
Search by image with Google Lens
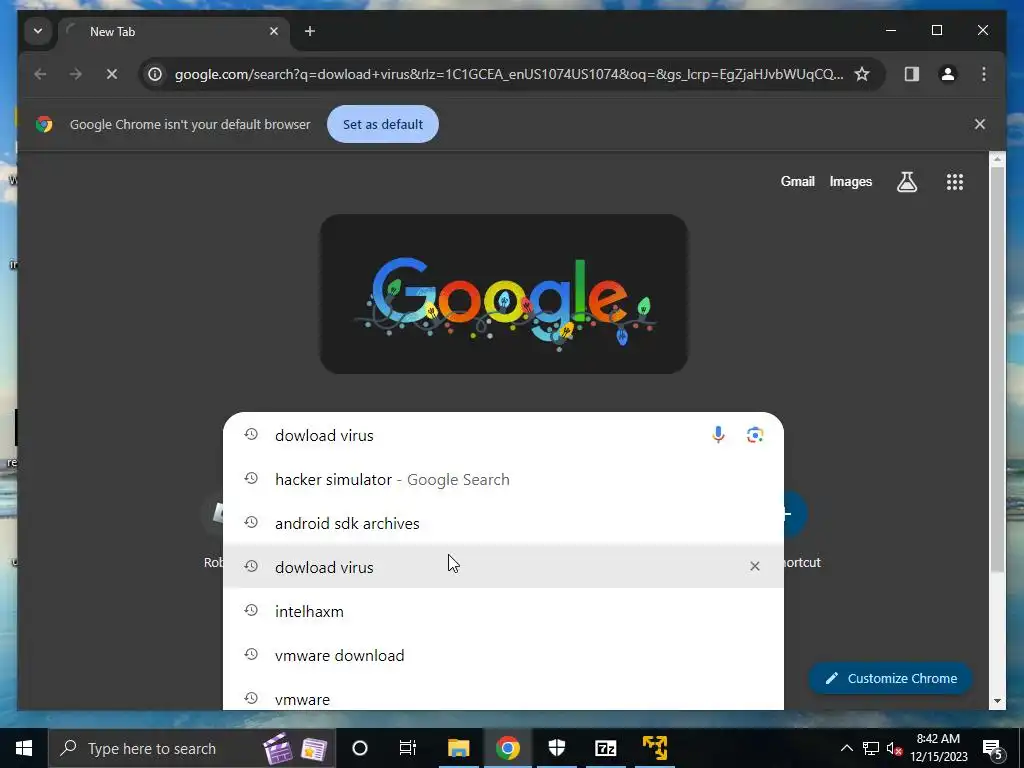[x=755, y=435]
